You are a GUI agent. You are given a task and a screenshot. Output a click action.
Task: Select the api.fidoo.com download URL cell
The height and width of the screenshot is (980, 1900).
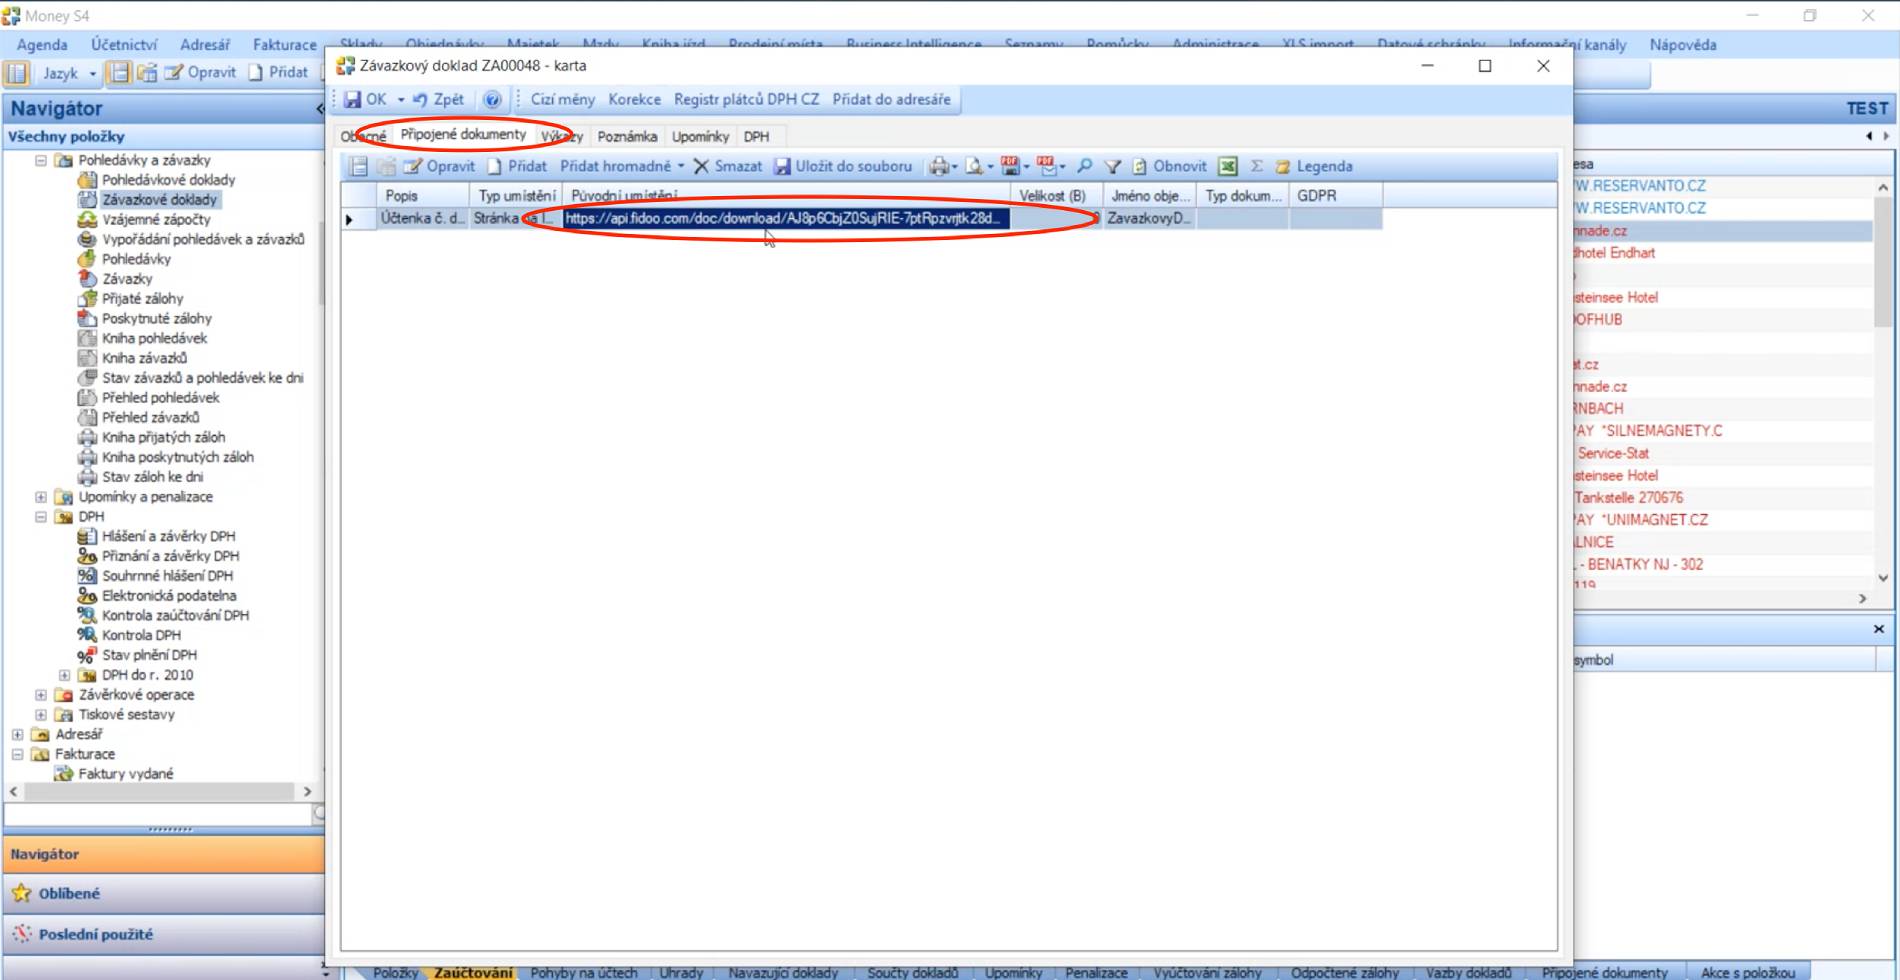pos(786,218)
